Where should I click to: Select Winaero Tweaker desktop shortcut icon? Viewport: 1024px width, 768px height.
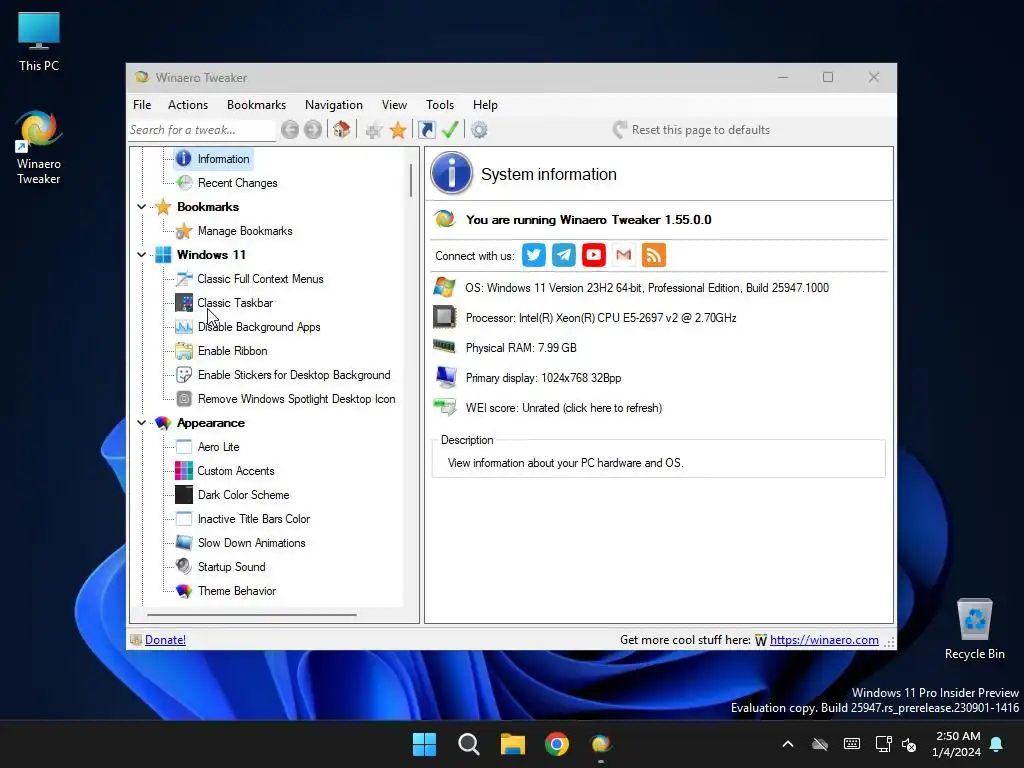pyautogui.click(x=39, y=148)
